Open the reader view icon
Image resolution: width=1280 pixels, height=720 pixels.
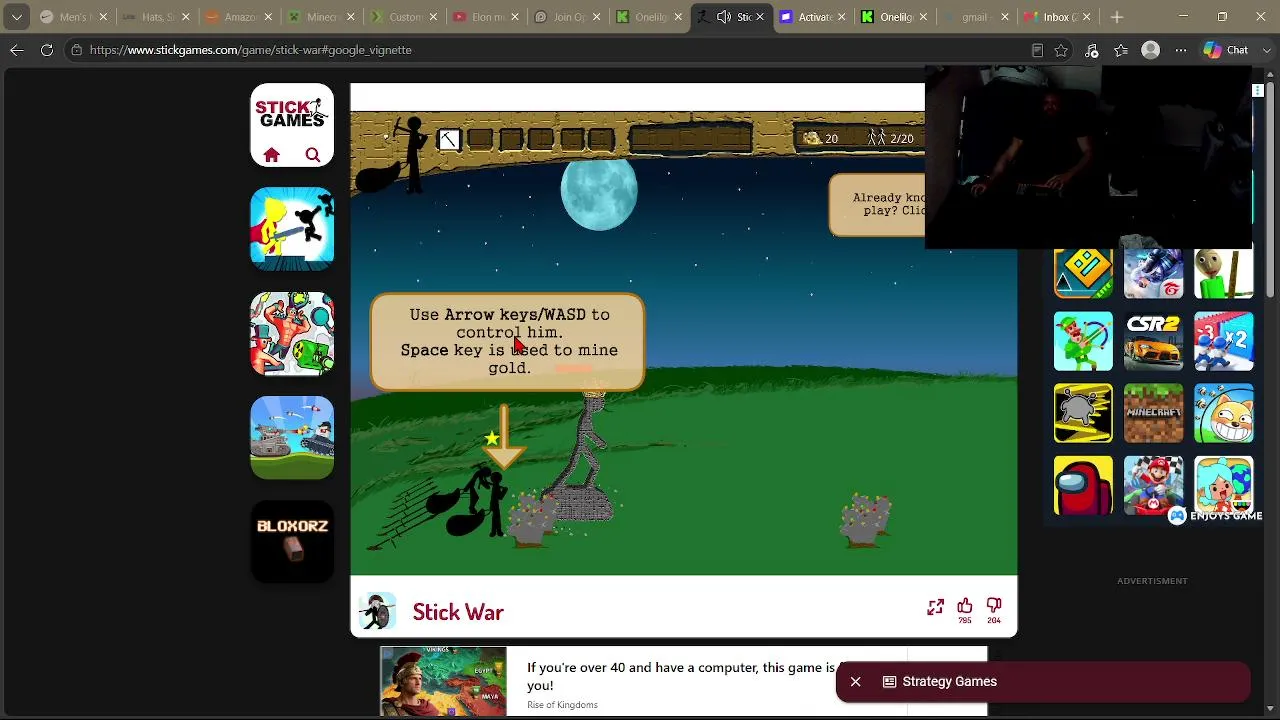pyautogui.click(x=1037, y=50)
